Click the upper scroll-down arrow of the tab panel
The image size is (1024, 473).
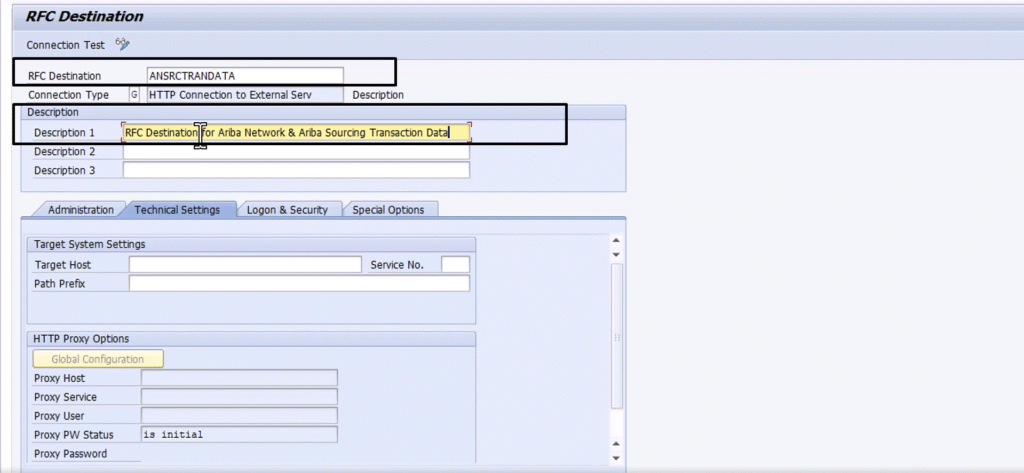(616, 255)
